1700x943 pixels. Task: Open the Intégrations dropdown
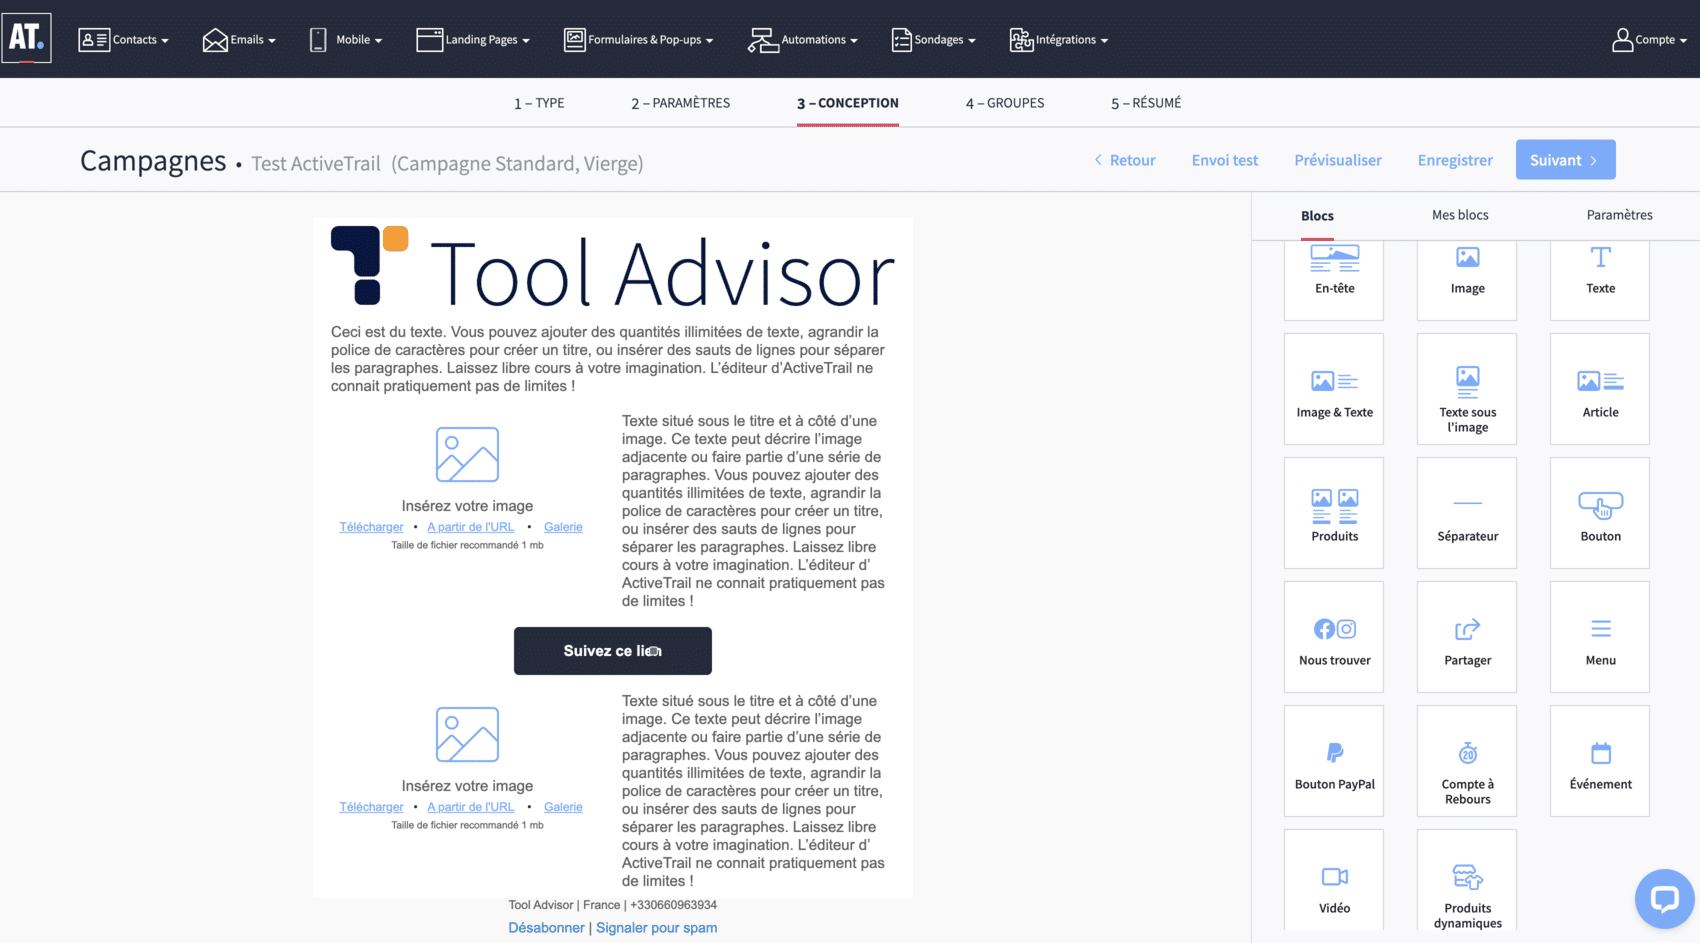1059,40
